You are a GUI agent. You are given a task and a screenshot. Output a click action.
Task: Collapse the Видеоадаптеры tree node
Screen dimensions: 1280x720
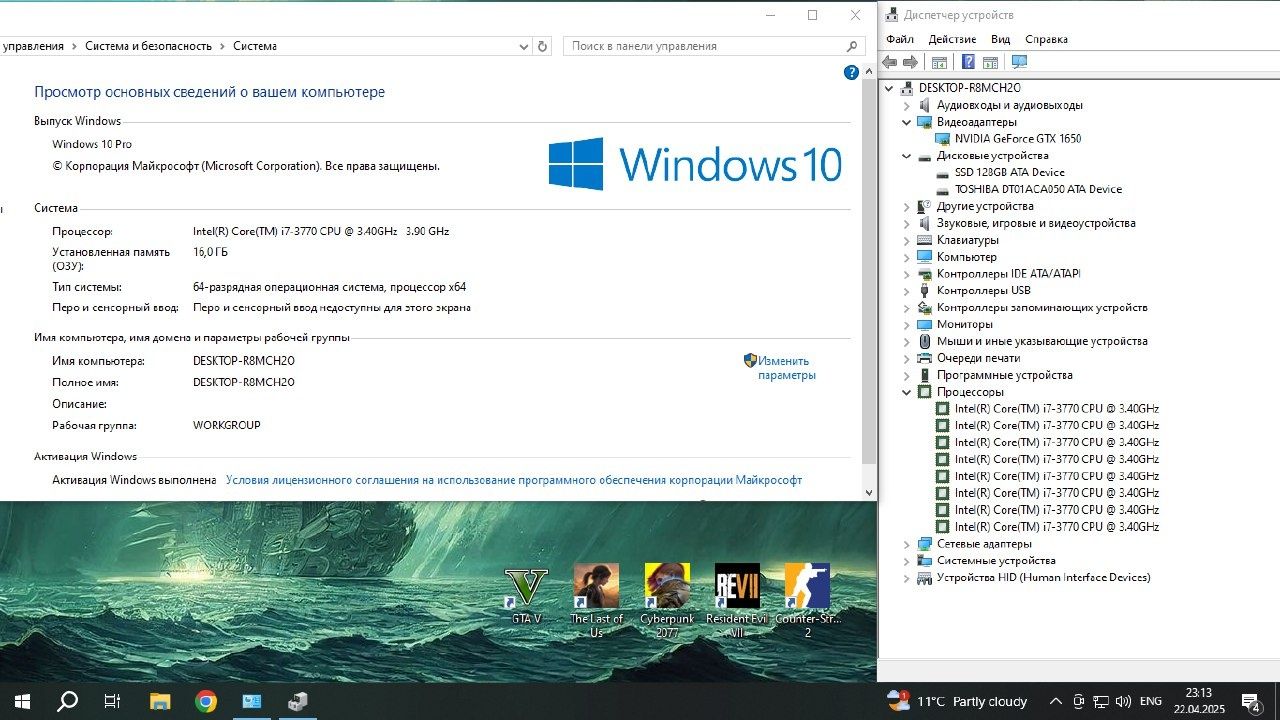pos(907,122)
